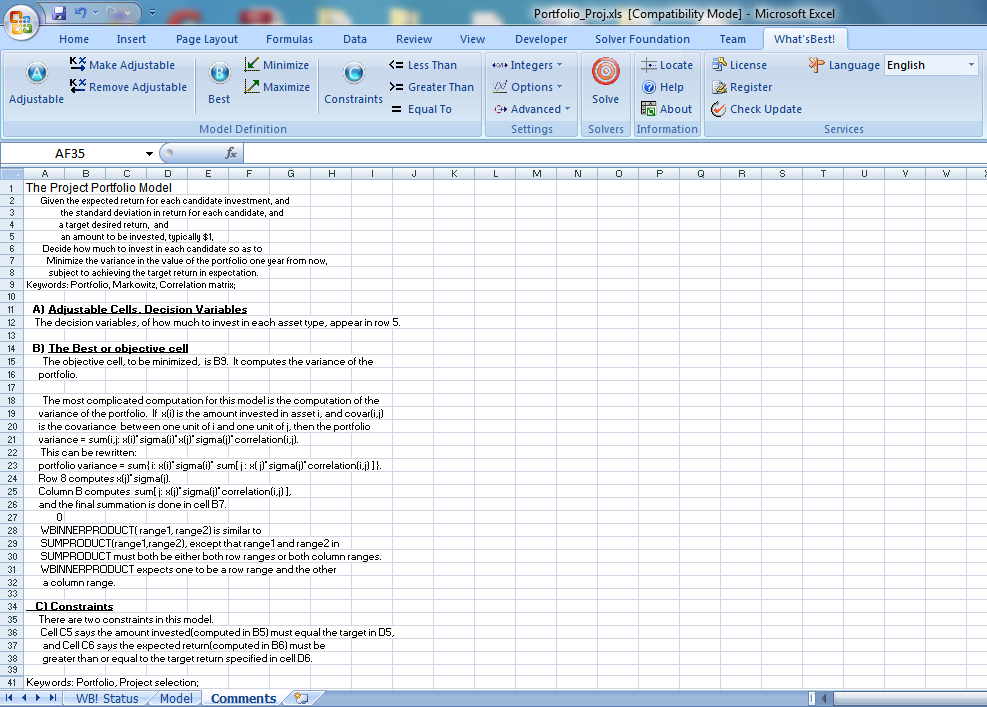Screen dimensions: 987x707
Task: Switch to the Formulas tab
Action: 289,39
